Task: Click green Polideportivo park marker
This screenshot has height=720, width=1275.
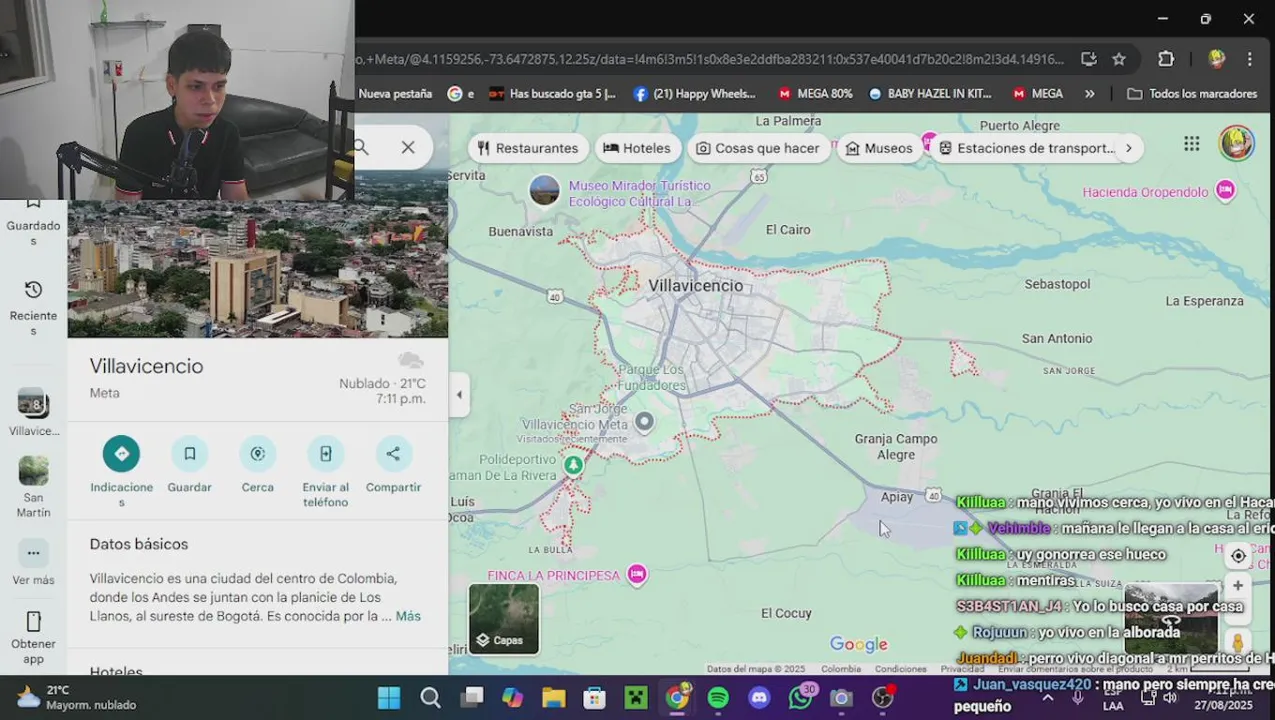Action: [x=573, y=465]
